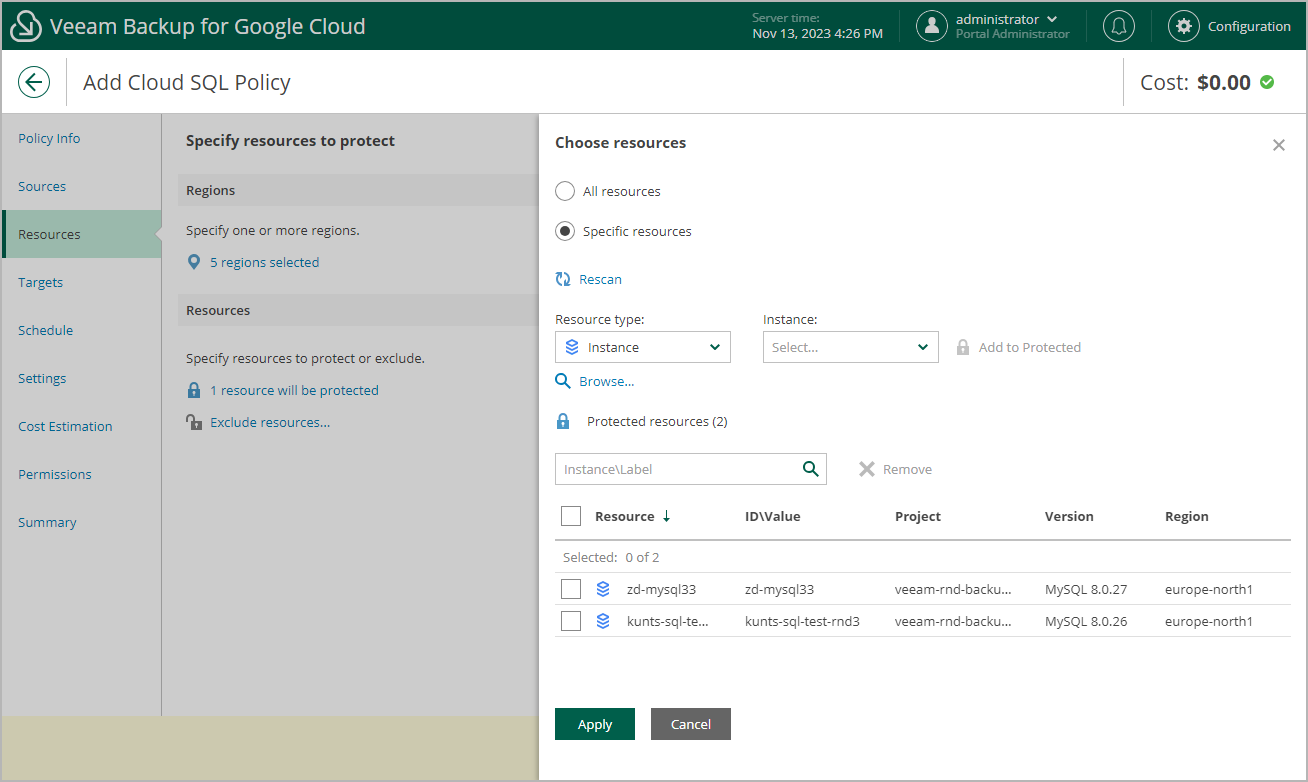The height and width of the screenshot is (782, 1308).
Task: Click the MySQL 8.0.27 version cell
Action: (x=1086, y=589)
